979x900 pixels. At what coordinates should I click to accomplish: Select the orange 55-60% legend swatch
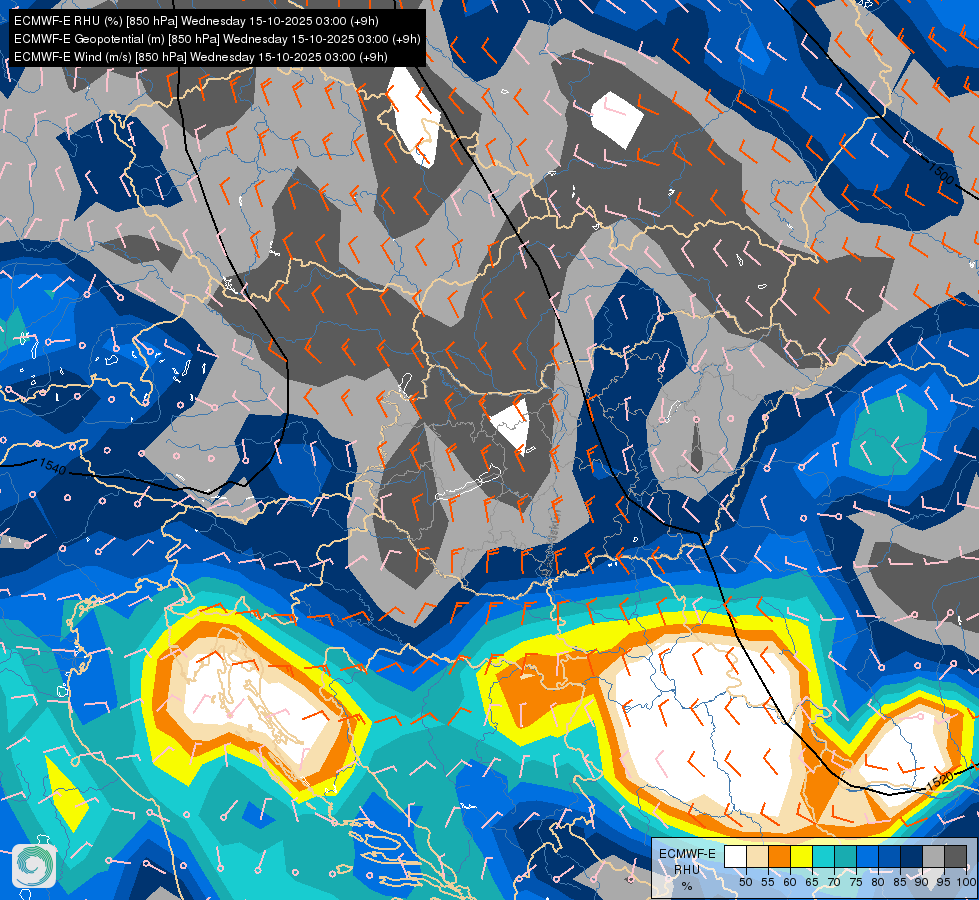click(779, 856)
